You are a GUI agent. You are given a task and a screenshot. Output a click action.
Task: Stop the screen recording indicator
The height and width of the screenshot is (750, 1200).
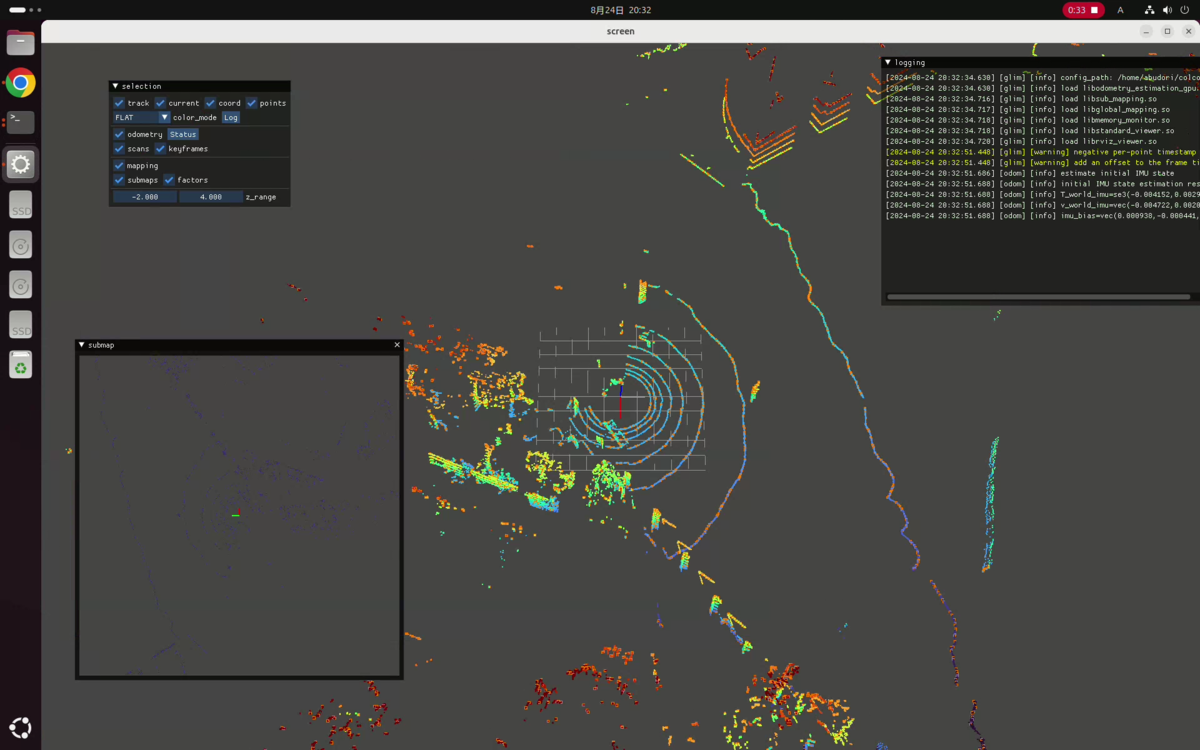tap(1082, 10)
